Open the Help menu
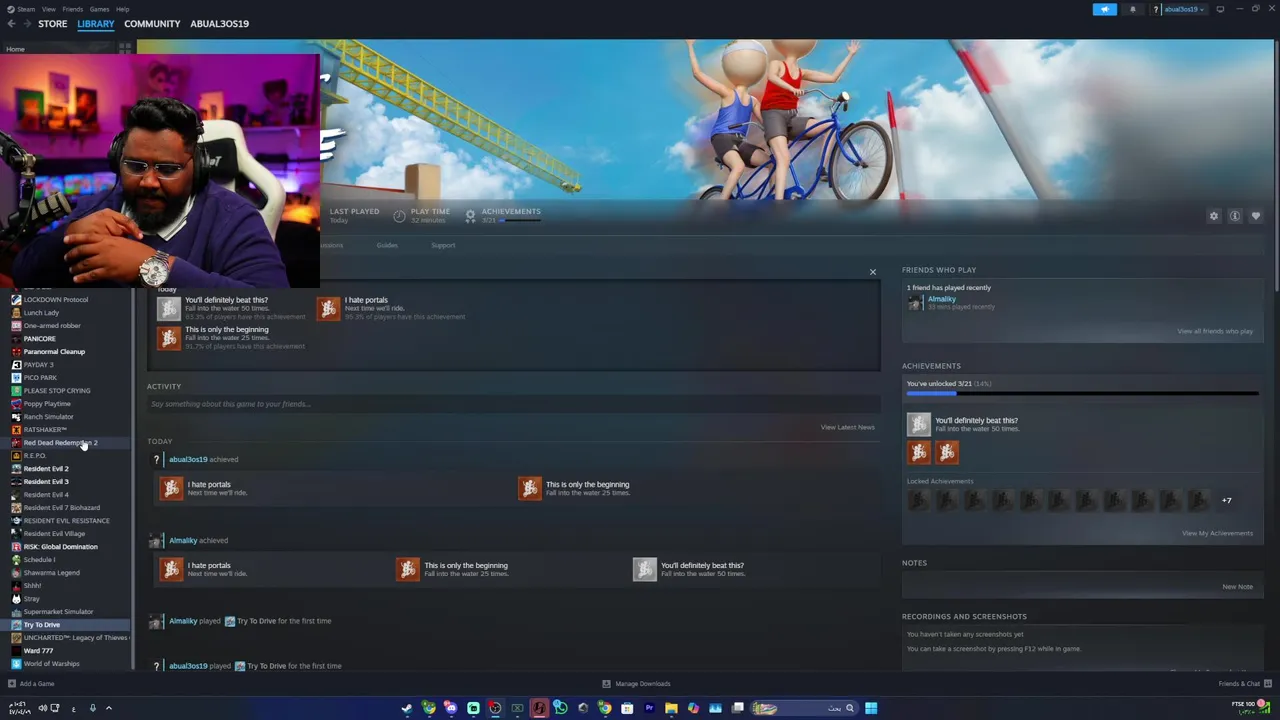The image size is (1280, 720). coord(122,9)
